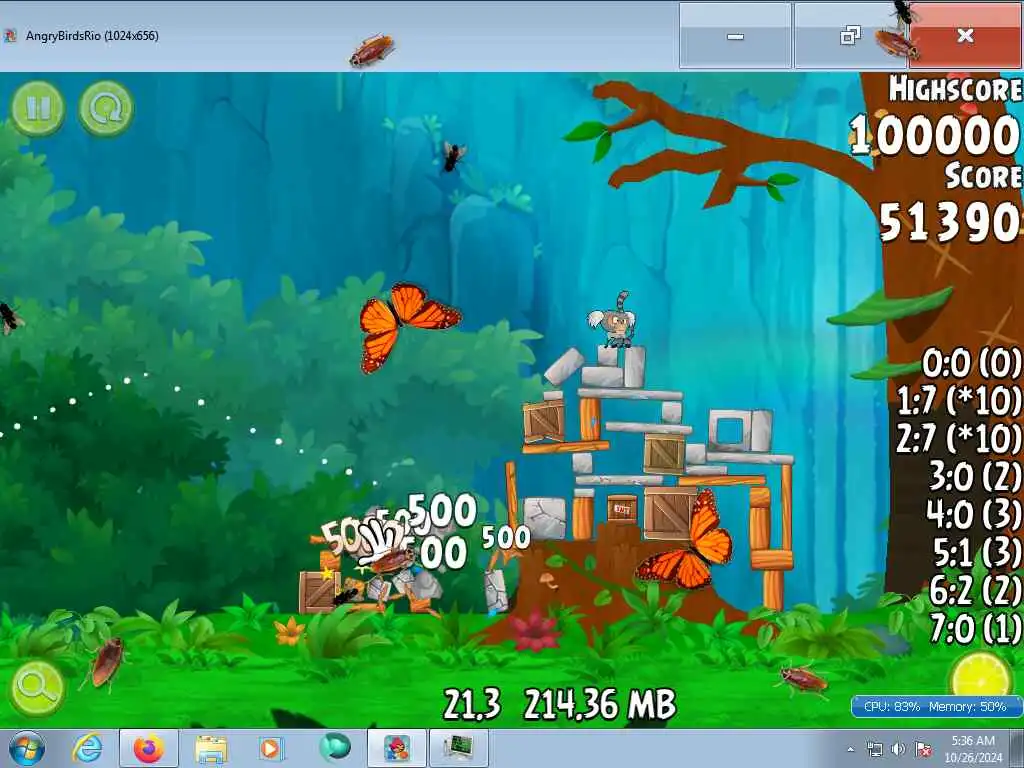Open the volume speaker tray icon
Viewport: 1024px width, 768px height.
[x=899, y=749]
